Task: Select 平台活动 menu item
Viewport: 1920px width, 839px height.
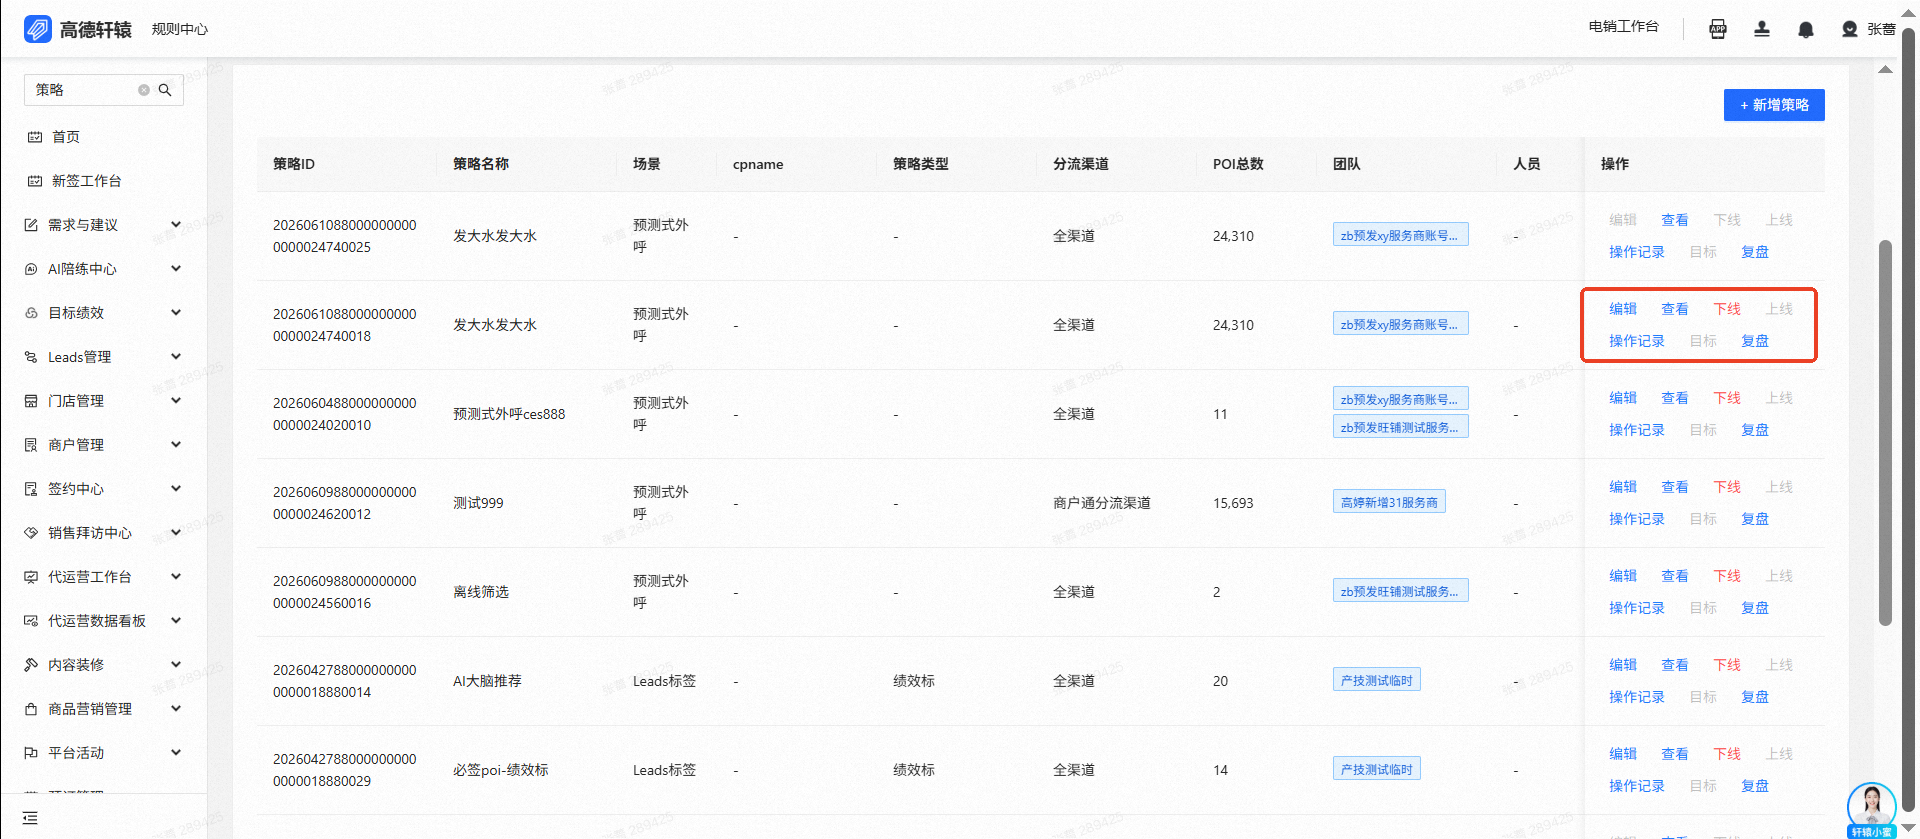Action: click(x=76, y=753)
